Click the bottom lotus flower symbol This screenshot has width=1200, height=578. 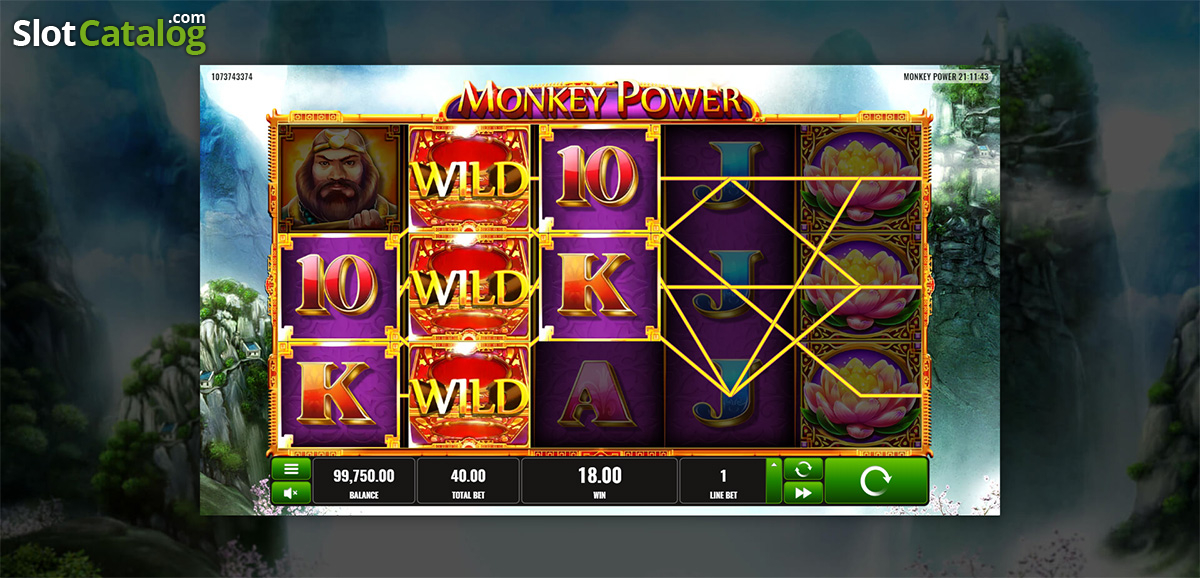pos(860,394)
